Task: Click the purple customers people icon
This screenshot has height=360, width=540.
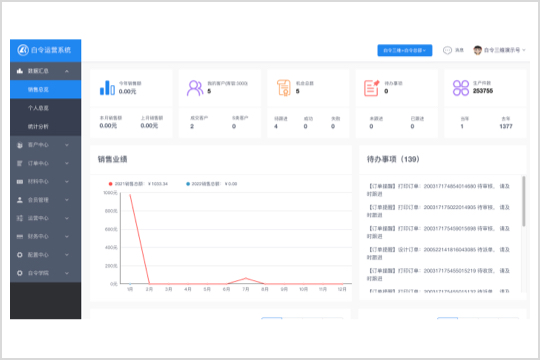Action: [195, 88]
